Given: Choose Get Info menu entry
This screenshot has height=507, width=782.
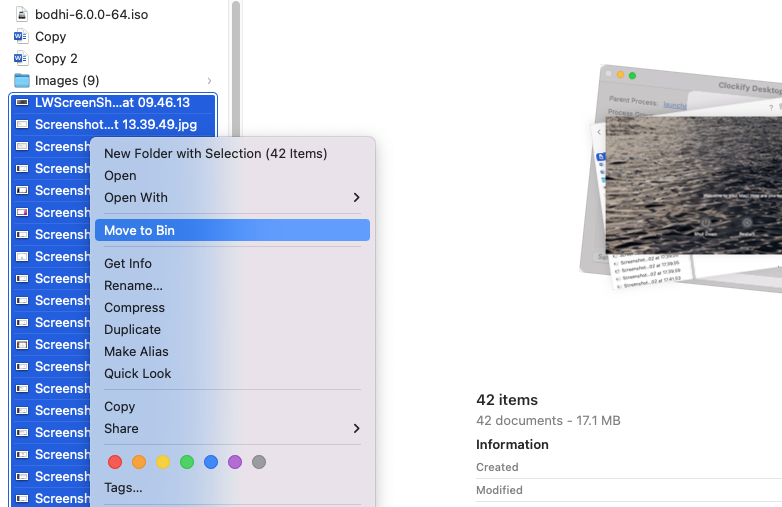Looking at the screenshot, I should [x=128, y=263].
